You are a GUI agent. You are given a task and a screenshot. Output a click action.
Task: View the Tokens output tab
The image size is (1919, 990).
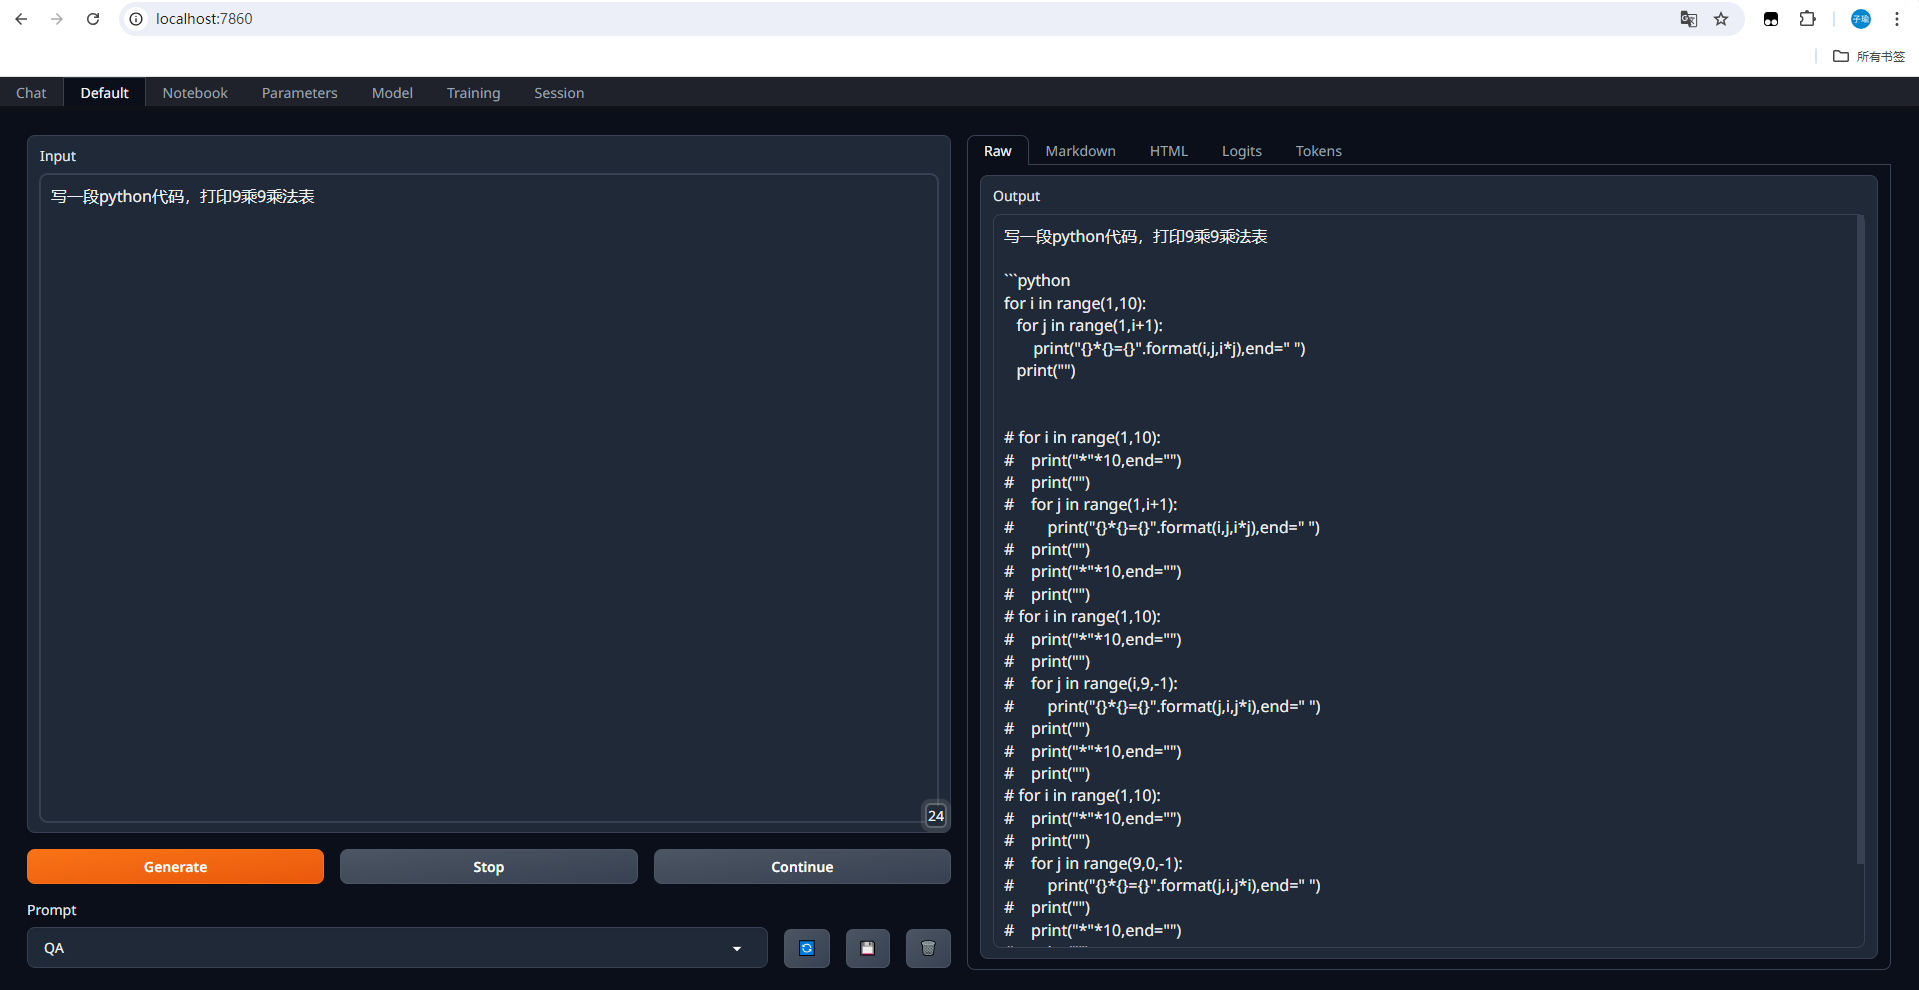1319,151
